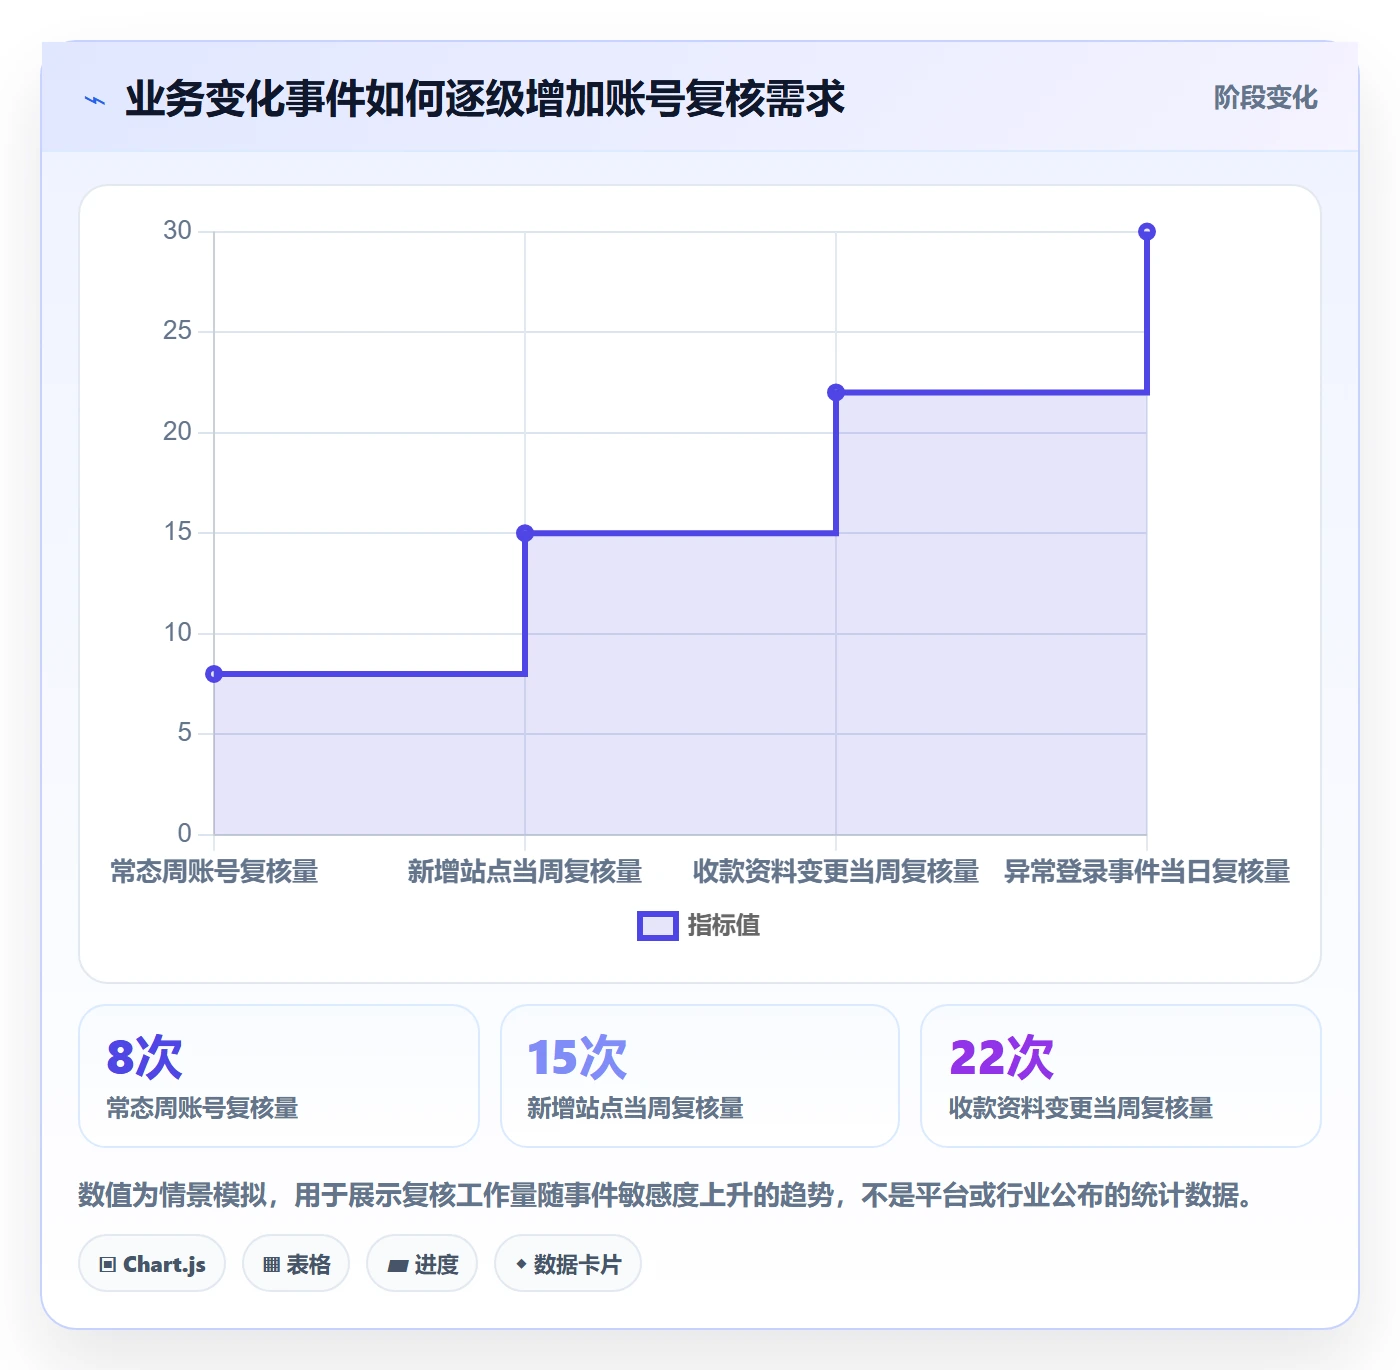Open the Chart.js tag
The width and height of the screenshot is (1400, 1370).
click(152, 1264)
